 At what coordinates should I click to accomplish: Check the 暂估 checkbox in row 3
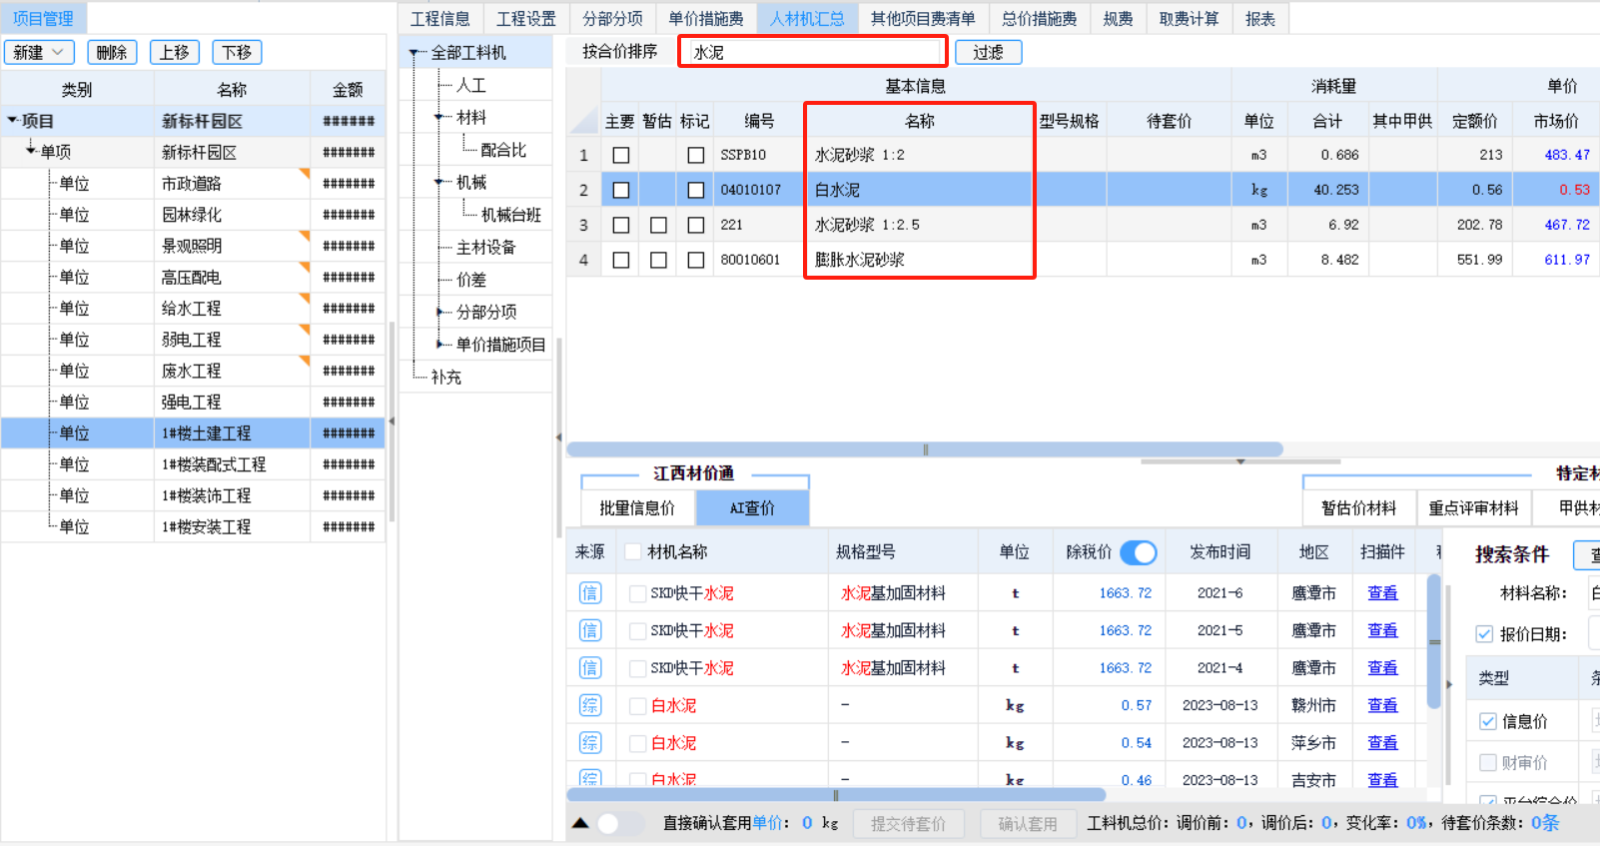(x=658, y=225)
